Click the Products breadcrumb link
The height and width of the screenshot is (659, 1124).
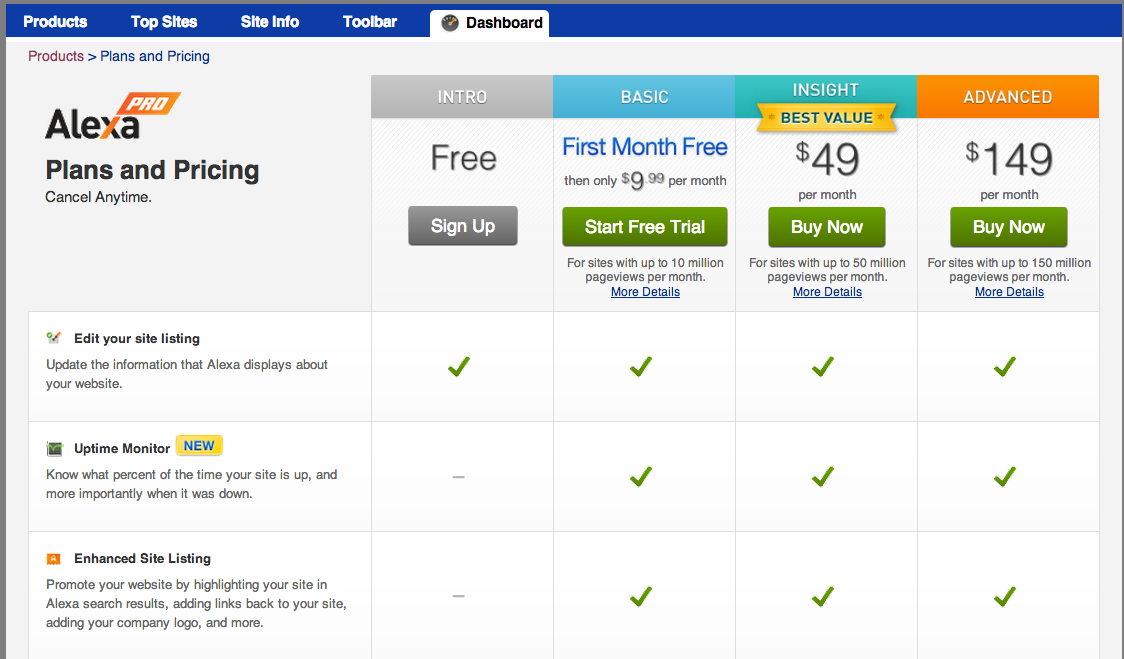(56, 56)
